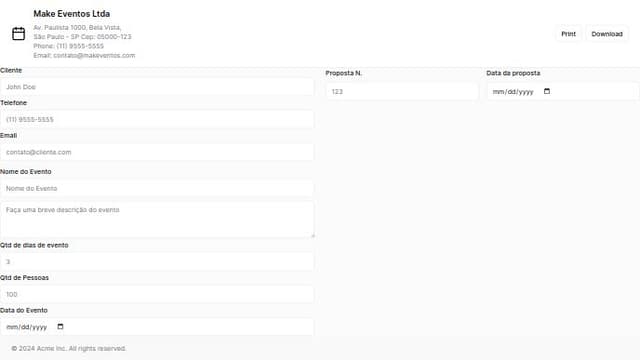Viewport: 640px width, 360px height.
Task: Click the Proposta N. label
Action: pyautogui.click(x=344, y=73)
